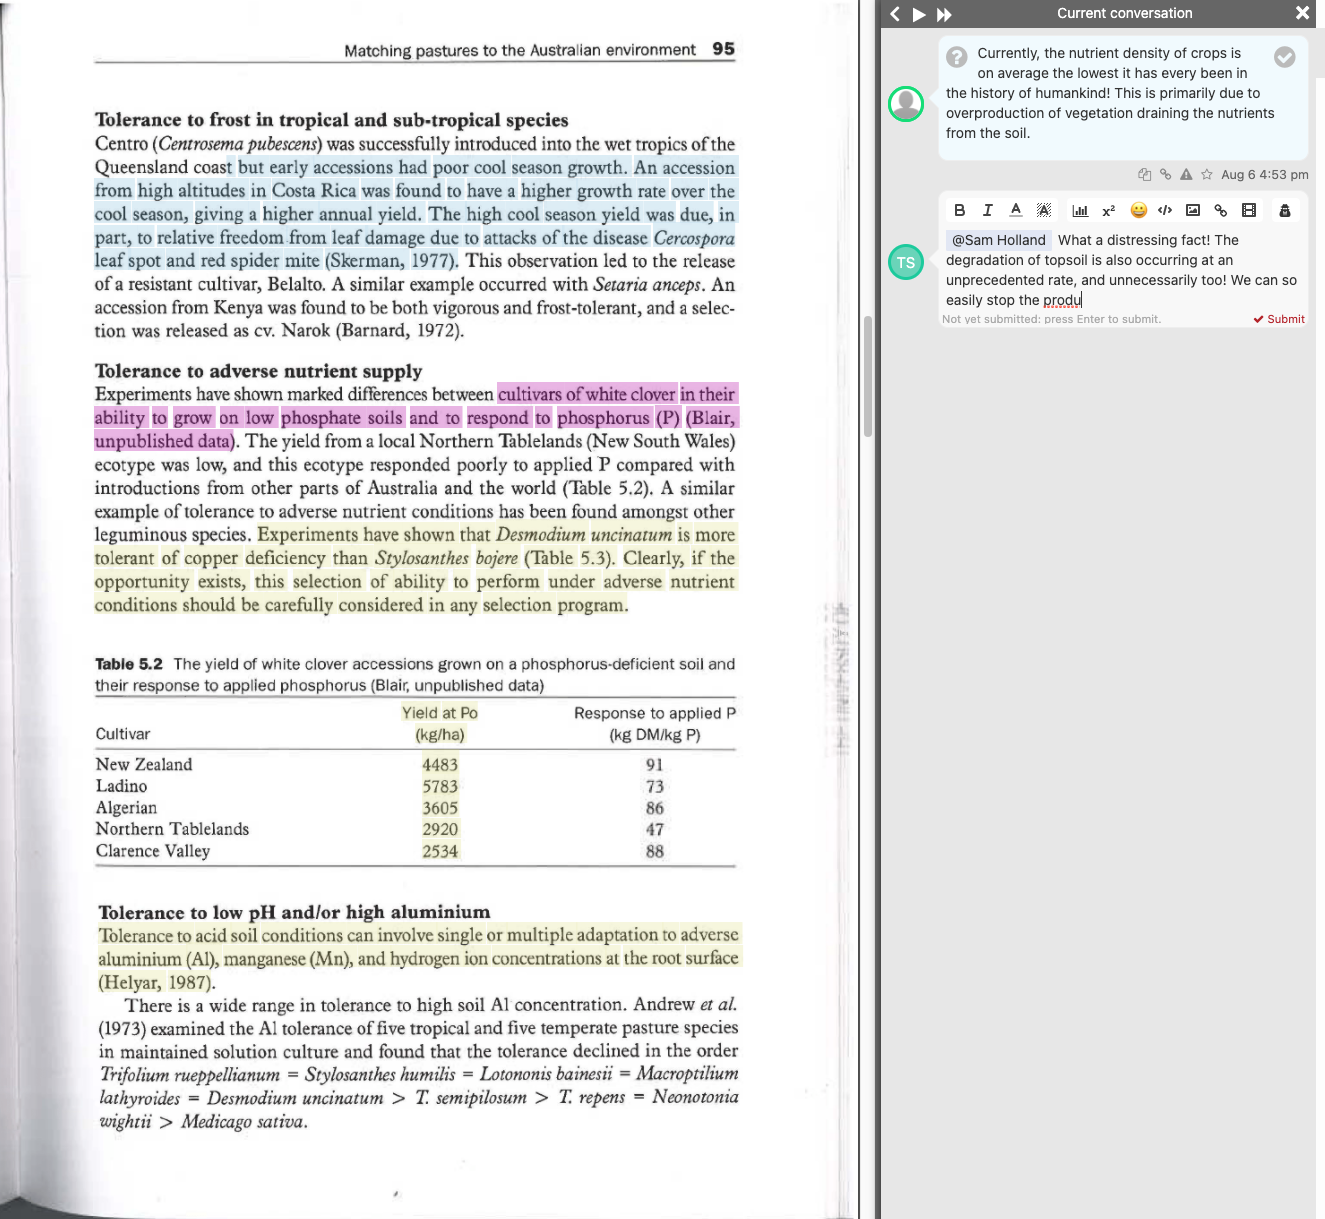The image size is (1325, 1219).
Task: Skip to last conversation with double arrow
Action: click(x=944, y=14)
